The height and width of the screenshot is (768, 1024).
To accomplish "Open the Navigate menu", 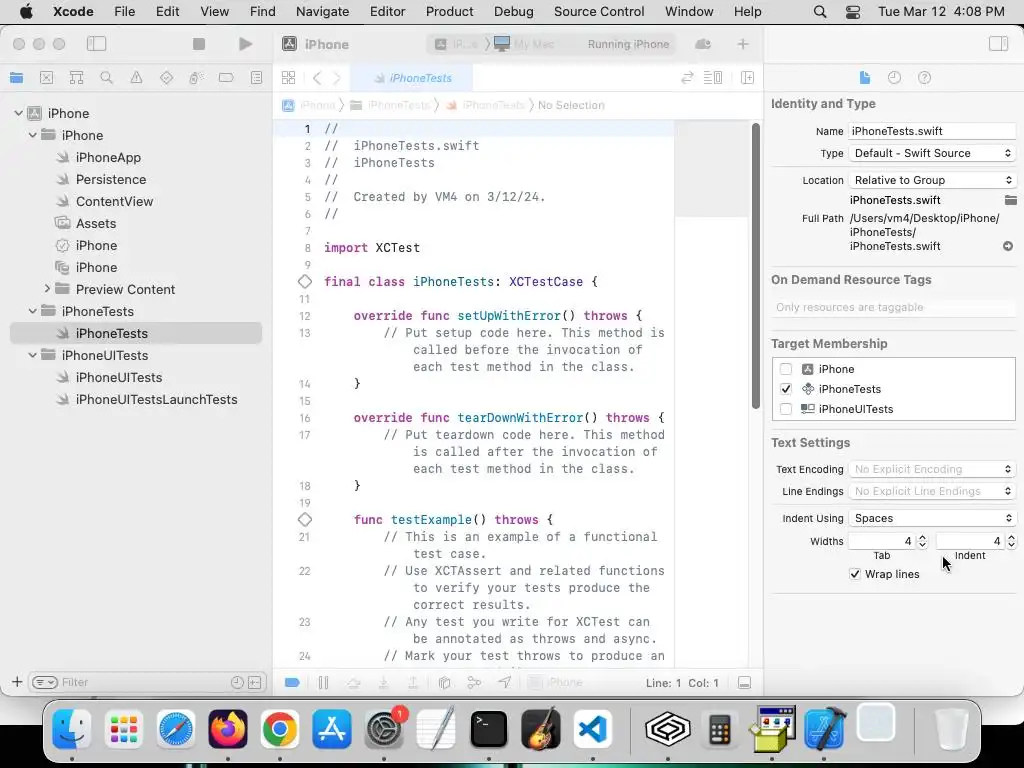I will (x=323, y=12).
